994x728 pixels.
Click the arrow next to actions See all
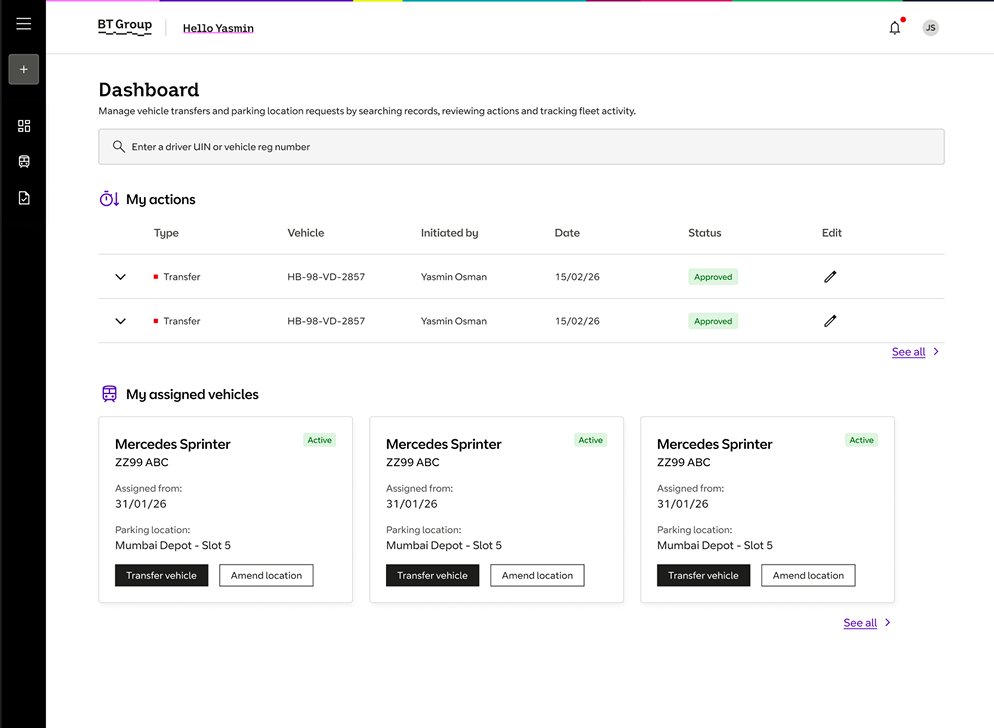pos(936,351)
